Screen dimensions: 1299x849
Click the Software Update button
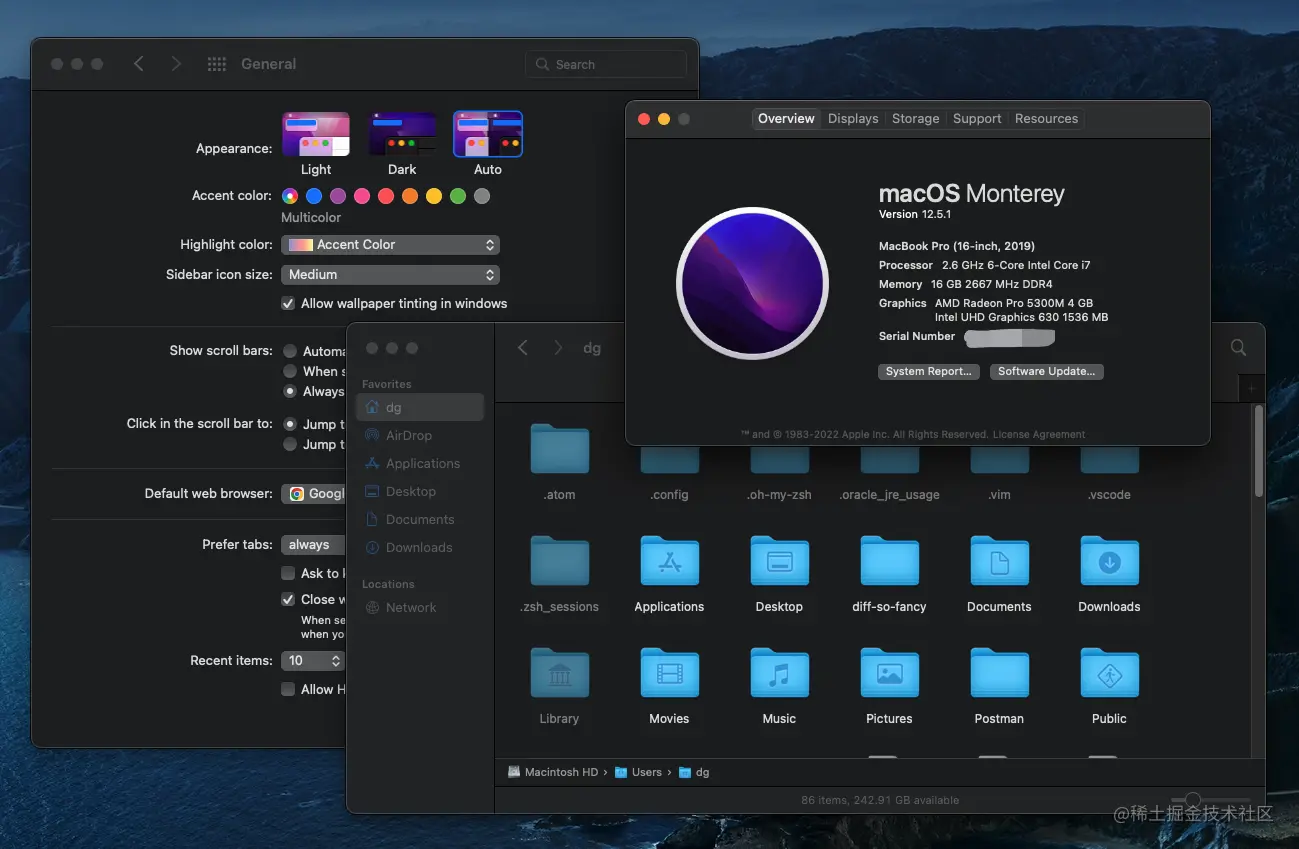click(x=1046, y=372)
